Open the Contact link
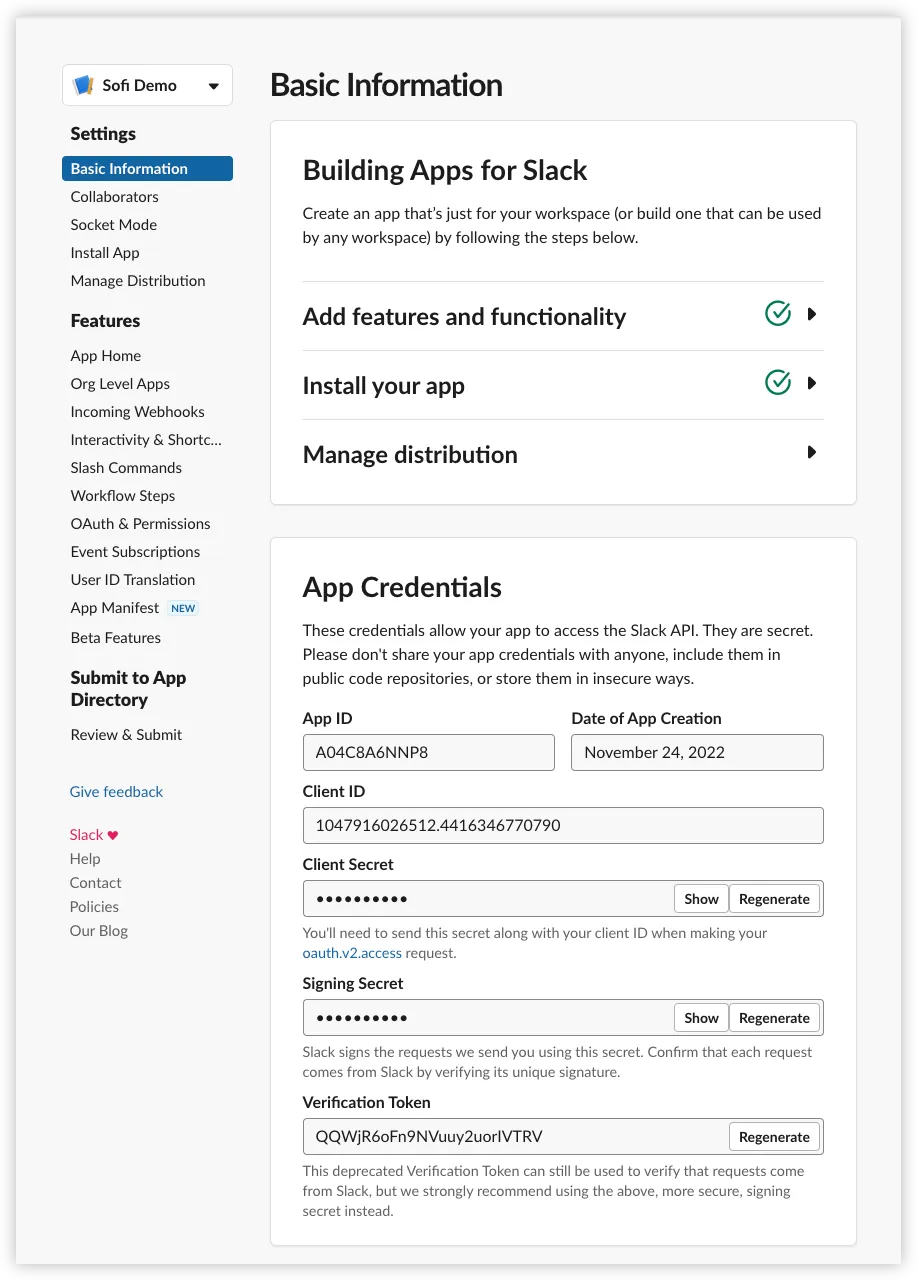 tap(95, 883)
